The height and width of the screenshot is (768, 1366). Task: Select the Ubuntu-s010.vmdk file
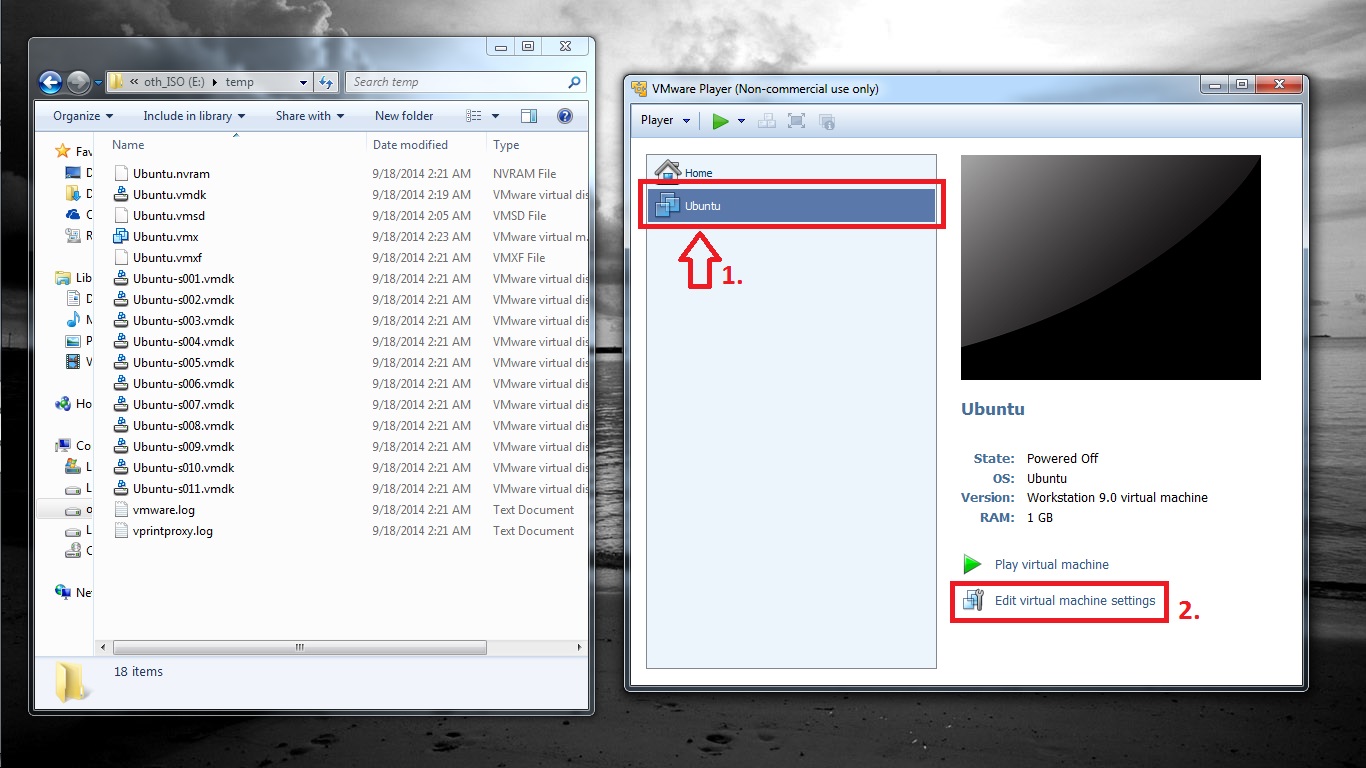183,467
